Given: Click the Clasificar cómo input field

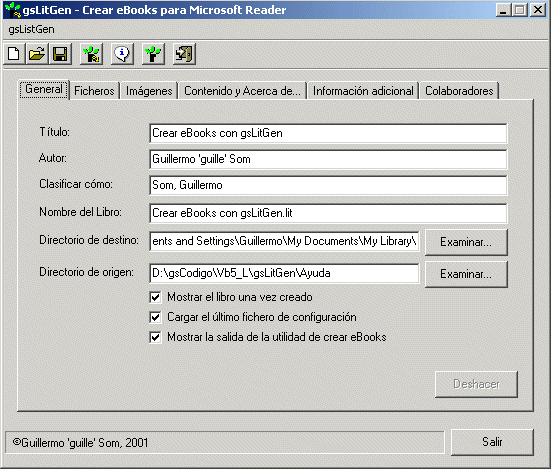Looking at the screenshot, I should 328,185.
